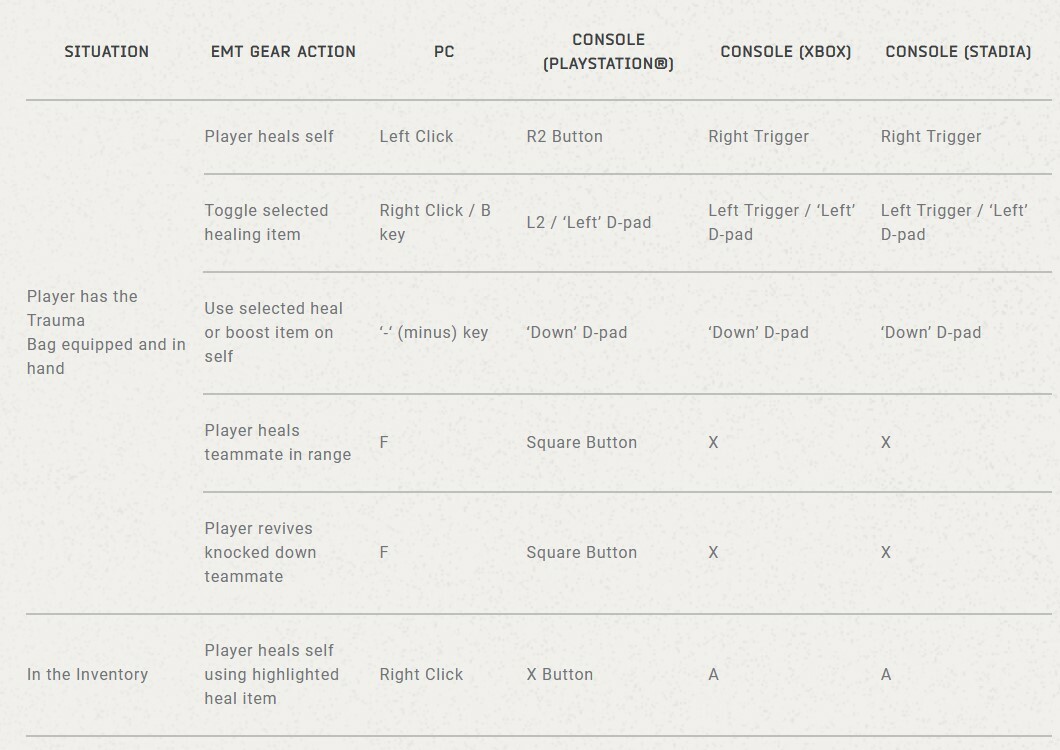Select the EMT GEAR ACTION header
Screen dimensions: 1060x750
283,51
